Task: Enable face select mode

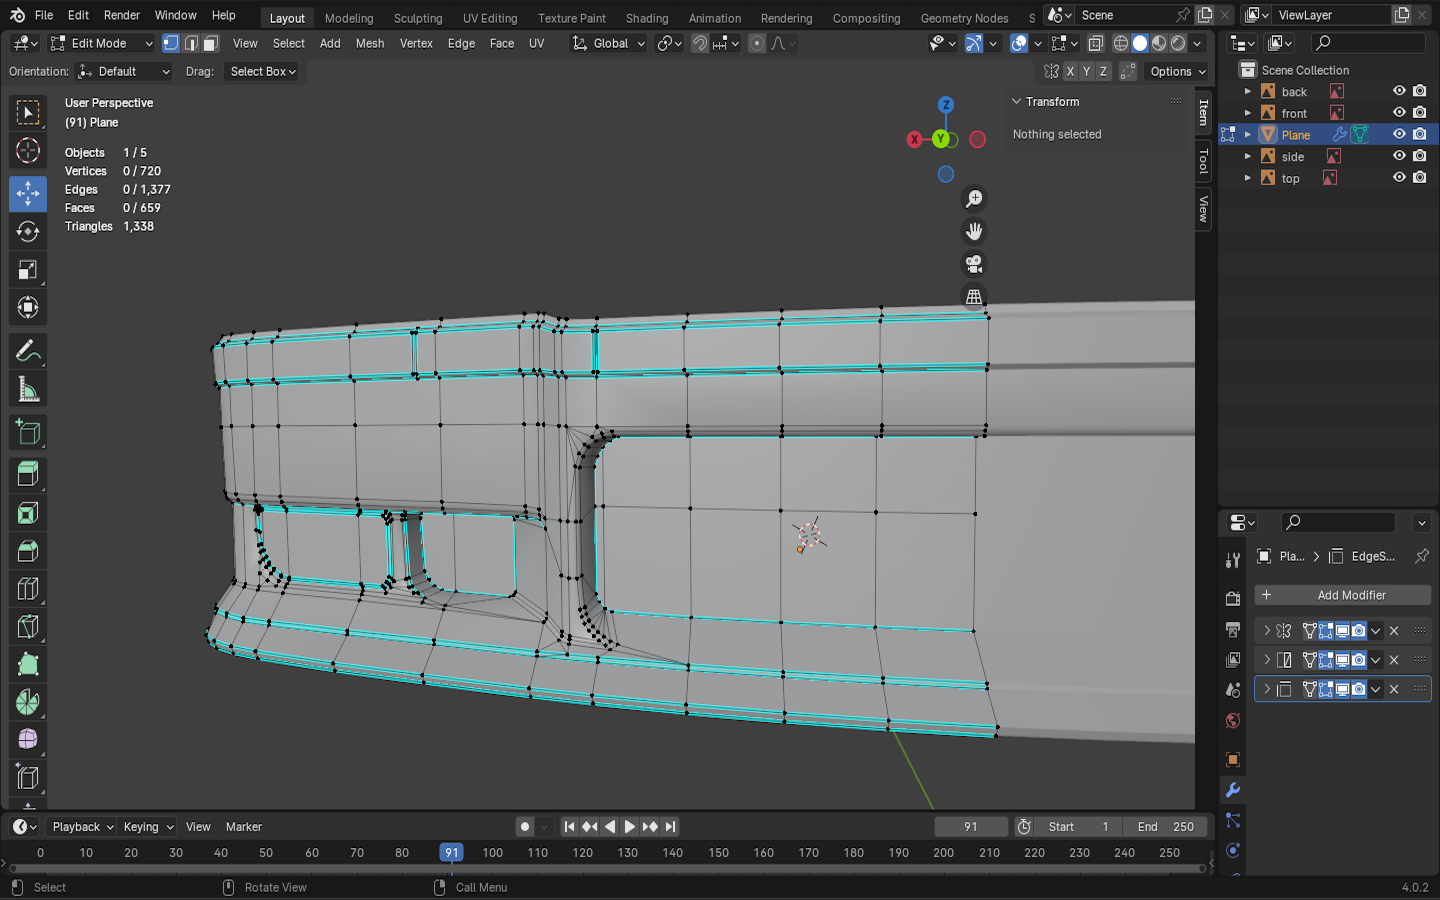Action: (x=211, y=43)
